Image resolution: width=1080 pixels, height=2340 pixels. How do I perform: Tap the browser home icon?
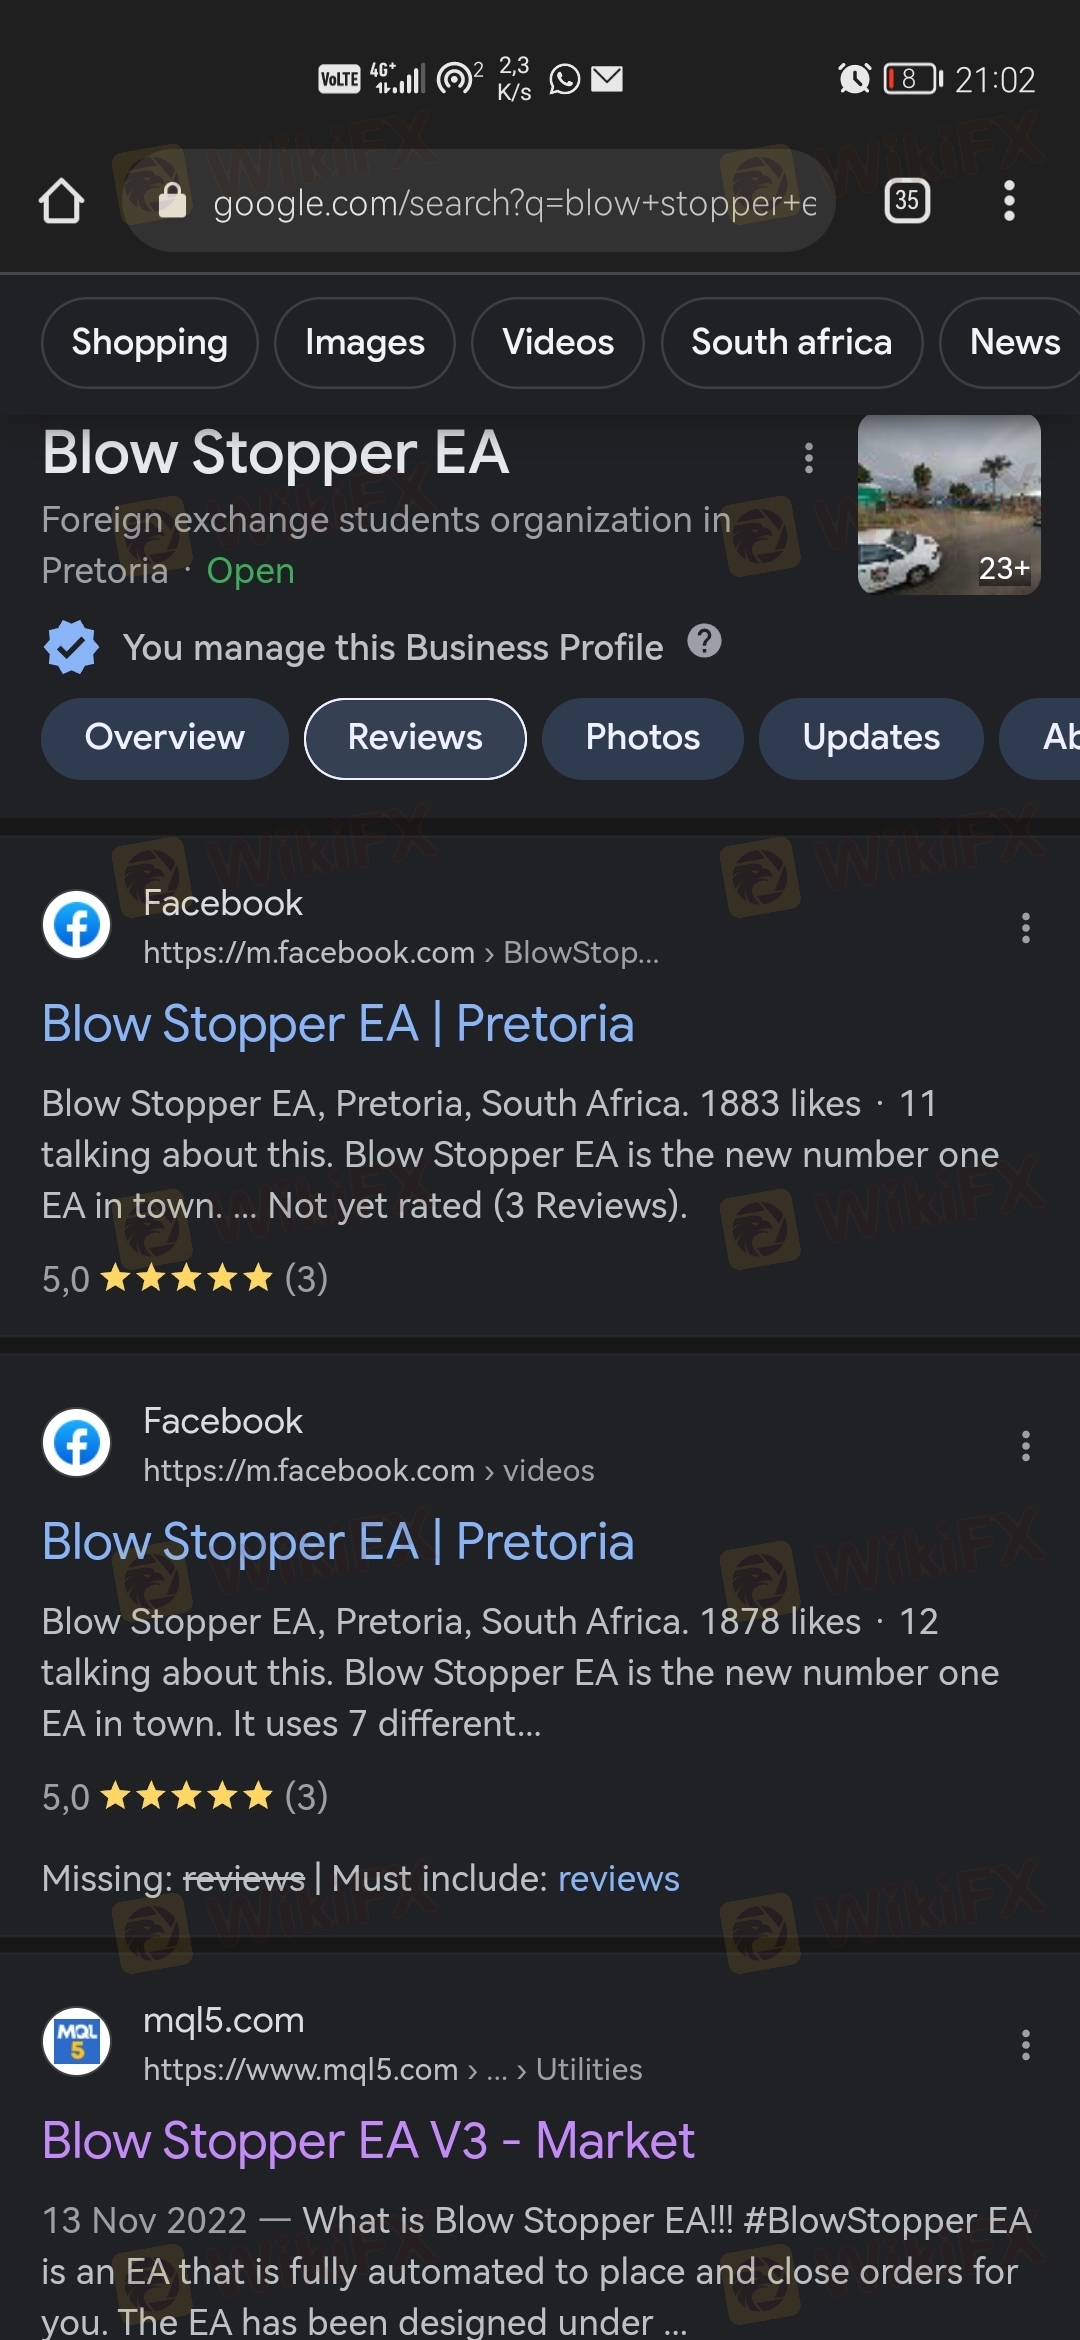coord(62,201)
